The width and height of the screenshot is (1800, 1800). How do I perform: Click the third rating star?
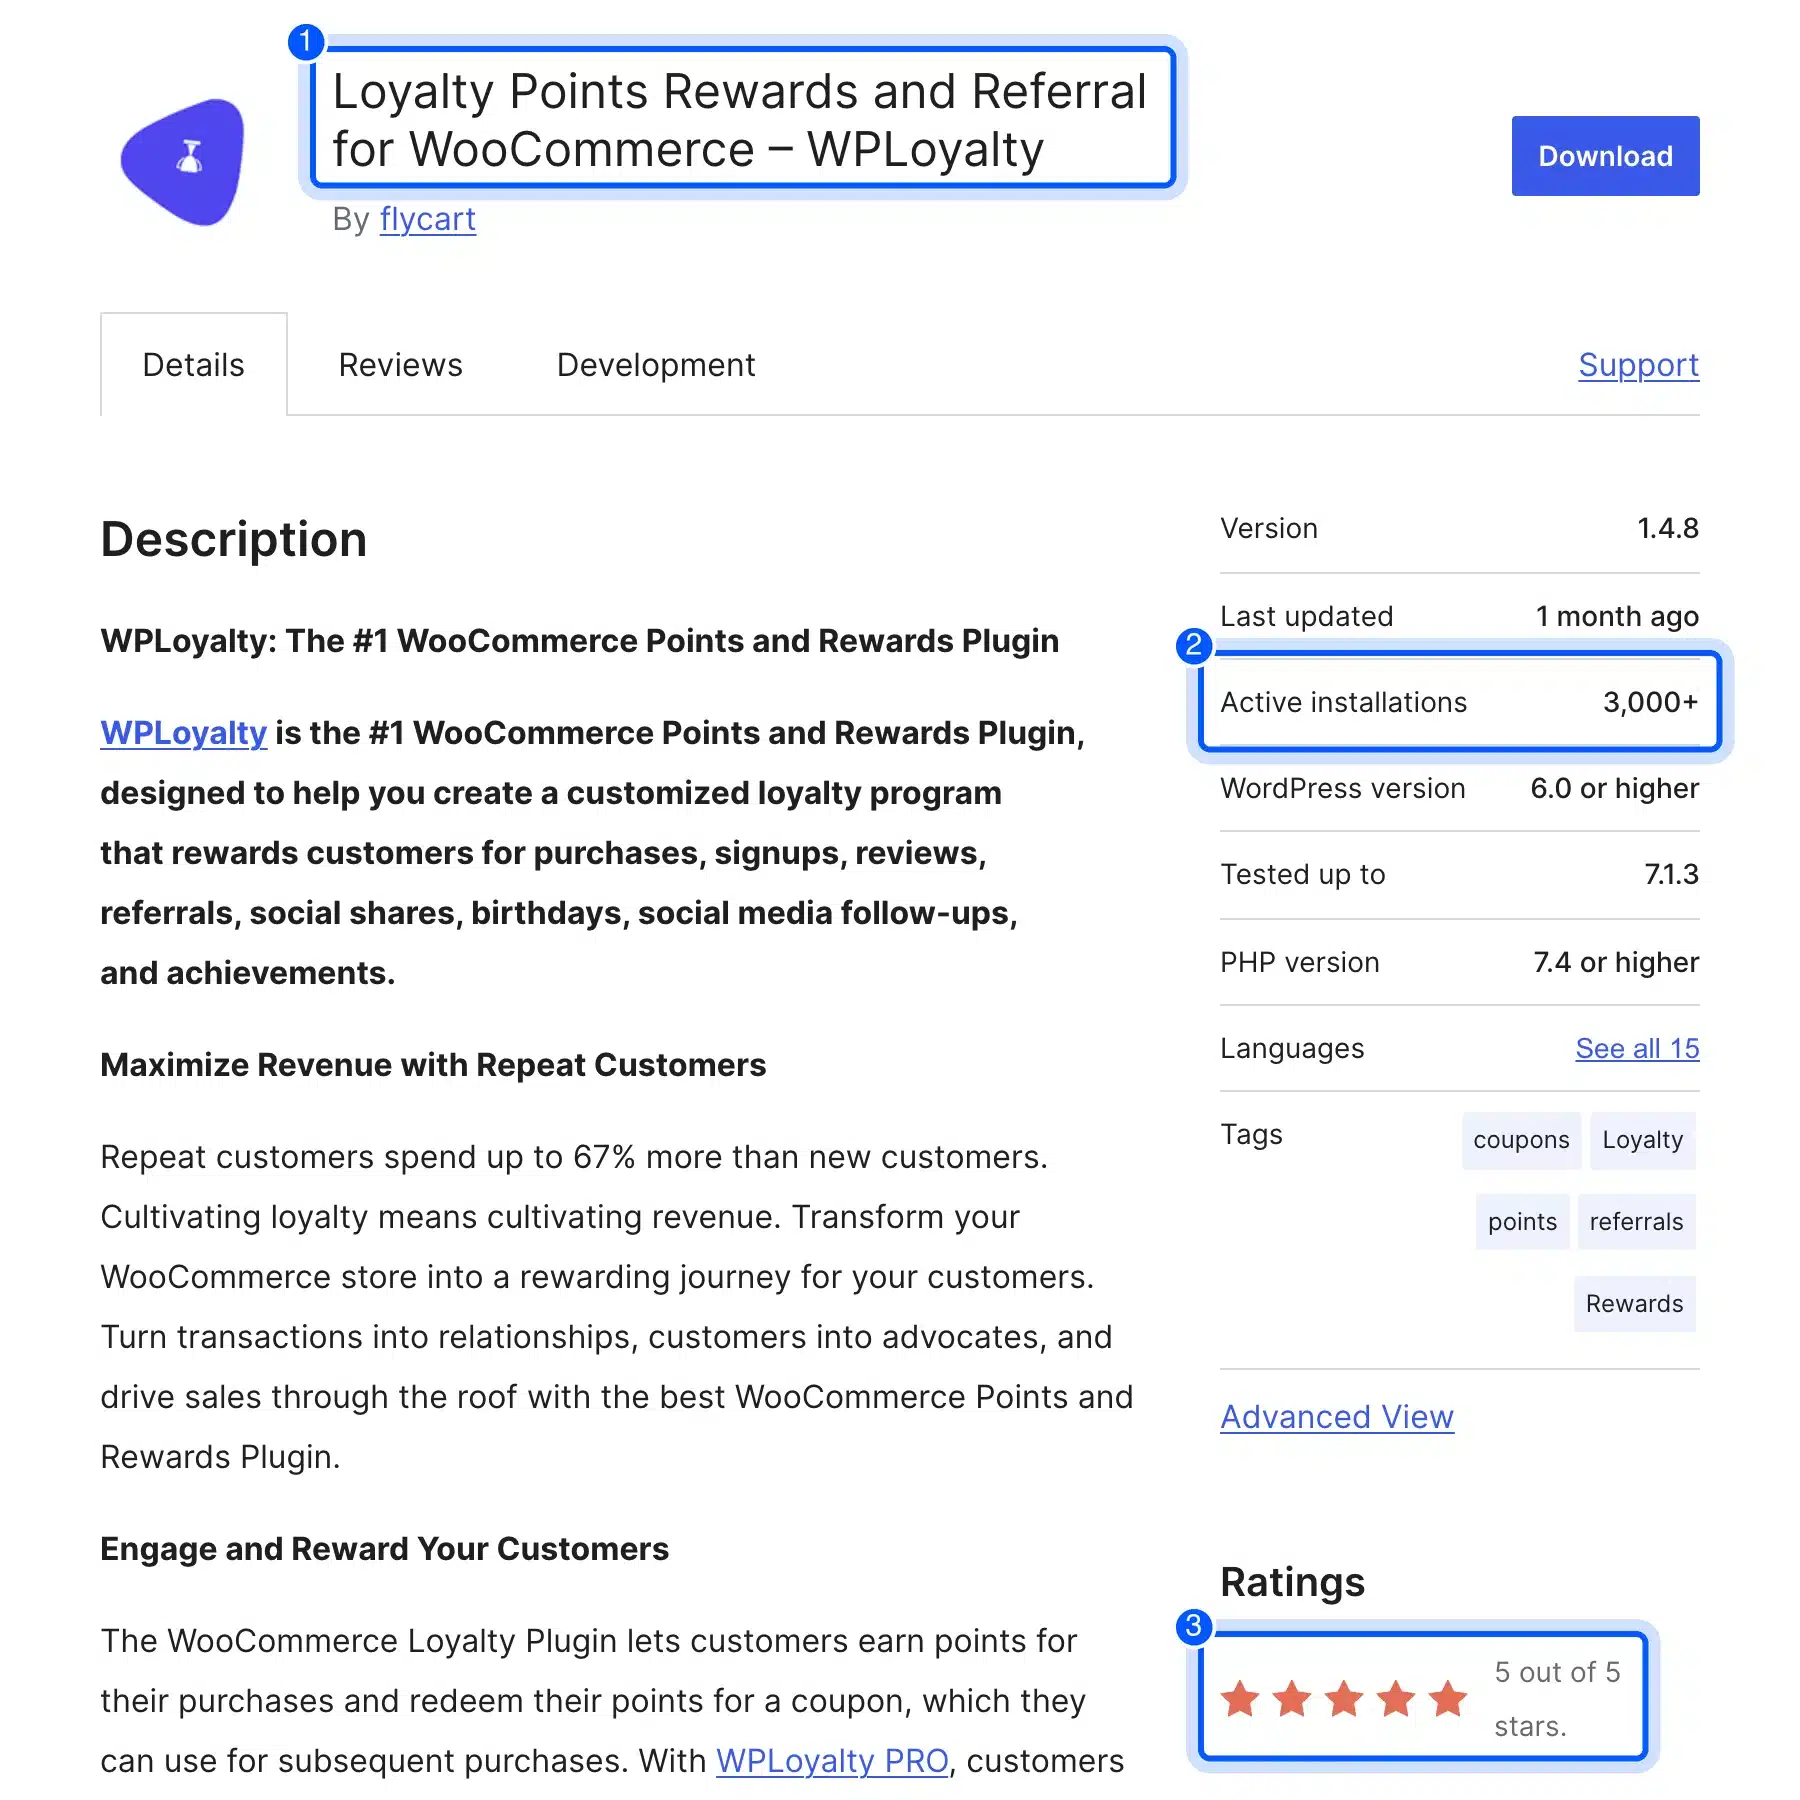pos(1344,1698)
